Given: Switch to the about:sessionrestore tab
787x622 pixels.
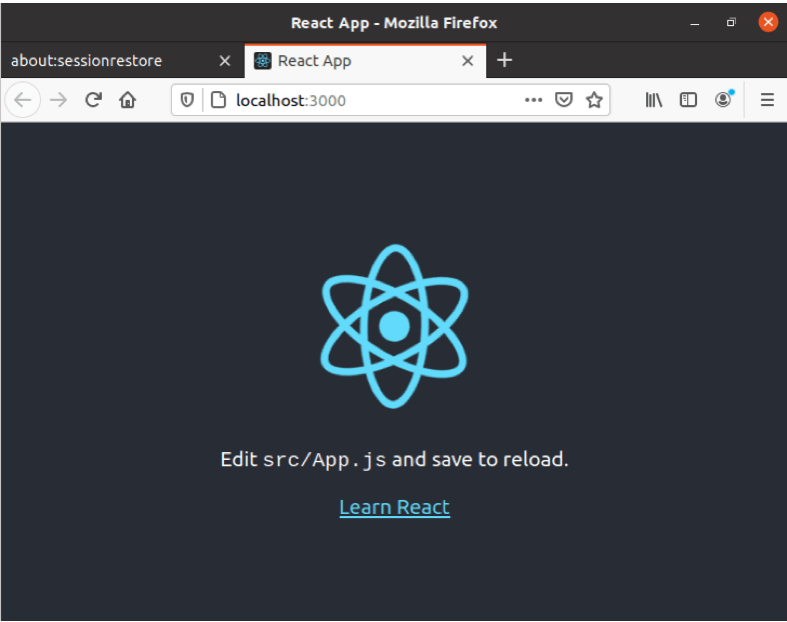Looking at the screenshot, I should [x=122, y=61].
